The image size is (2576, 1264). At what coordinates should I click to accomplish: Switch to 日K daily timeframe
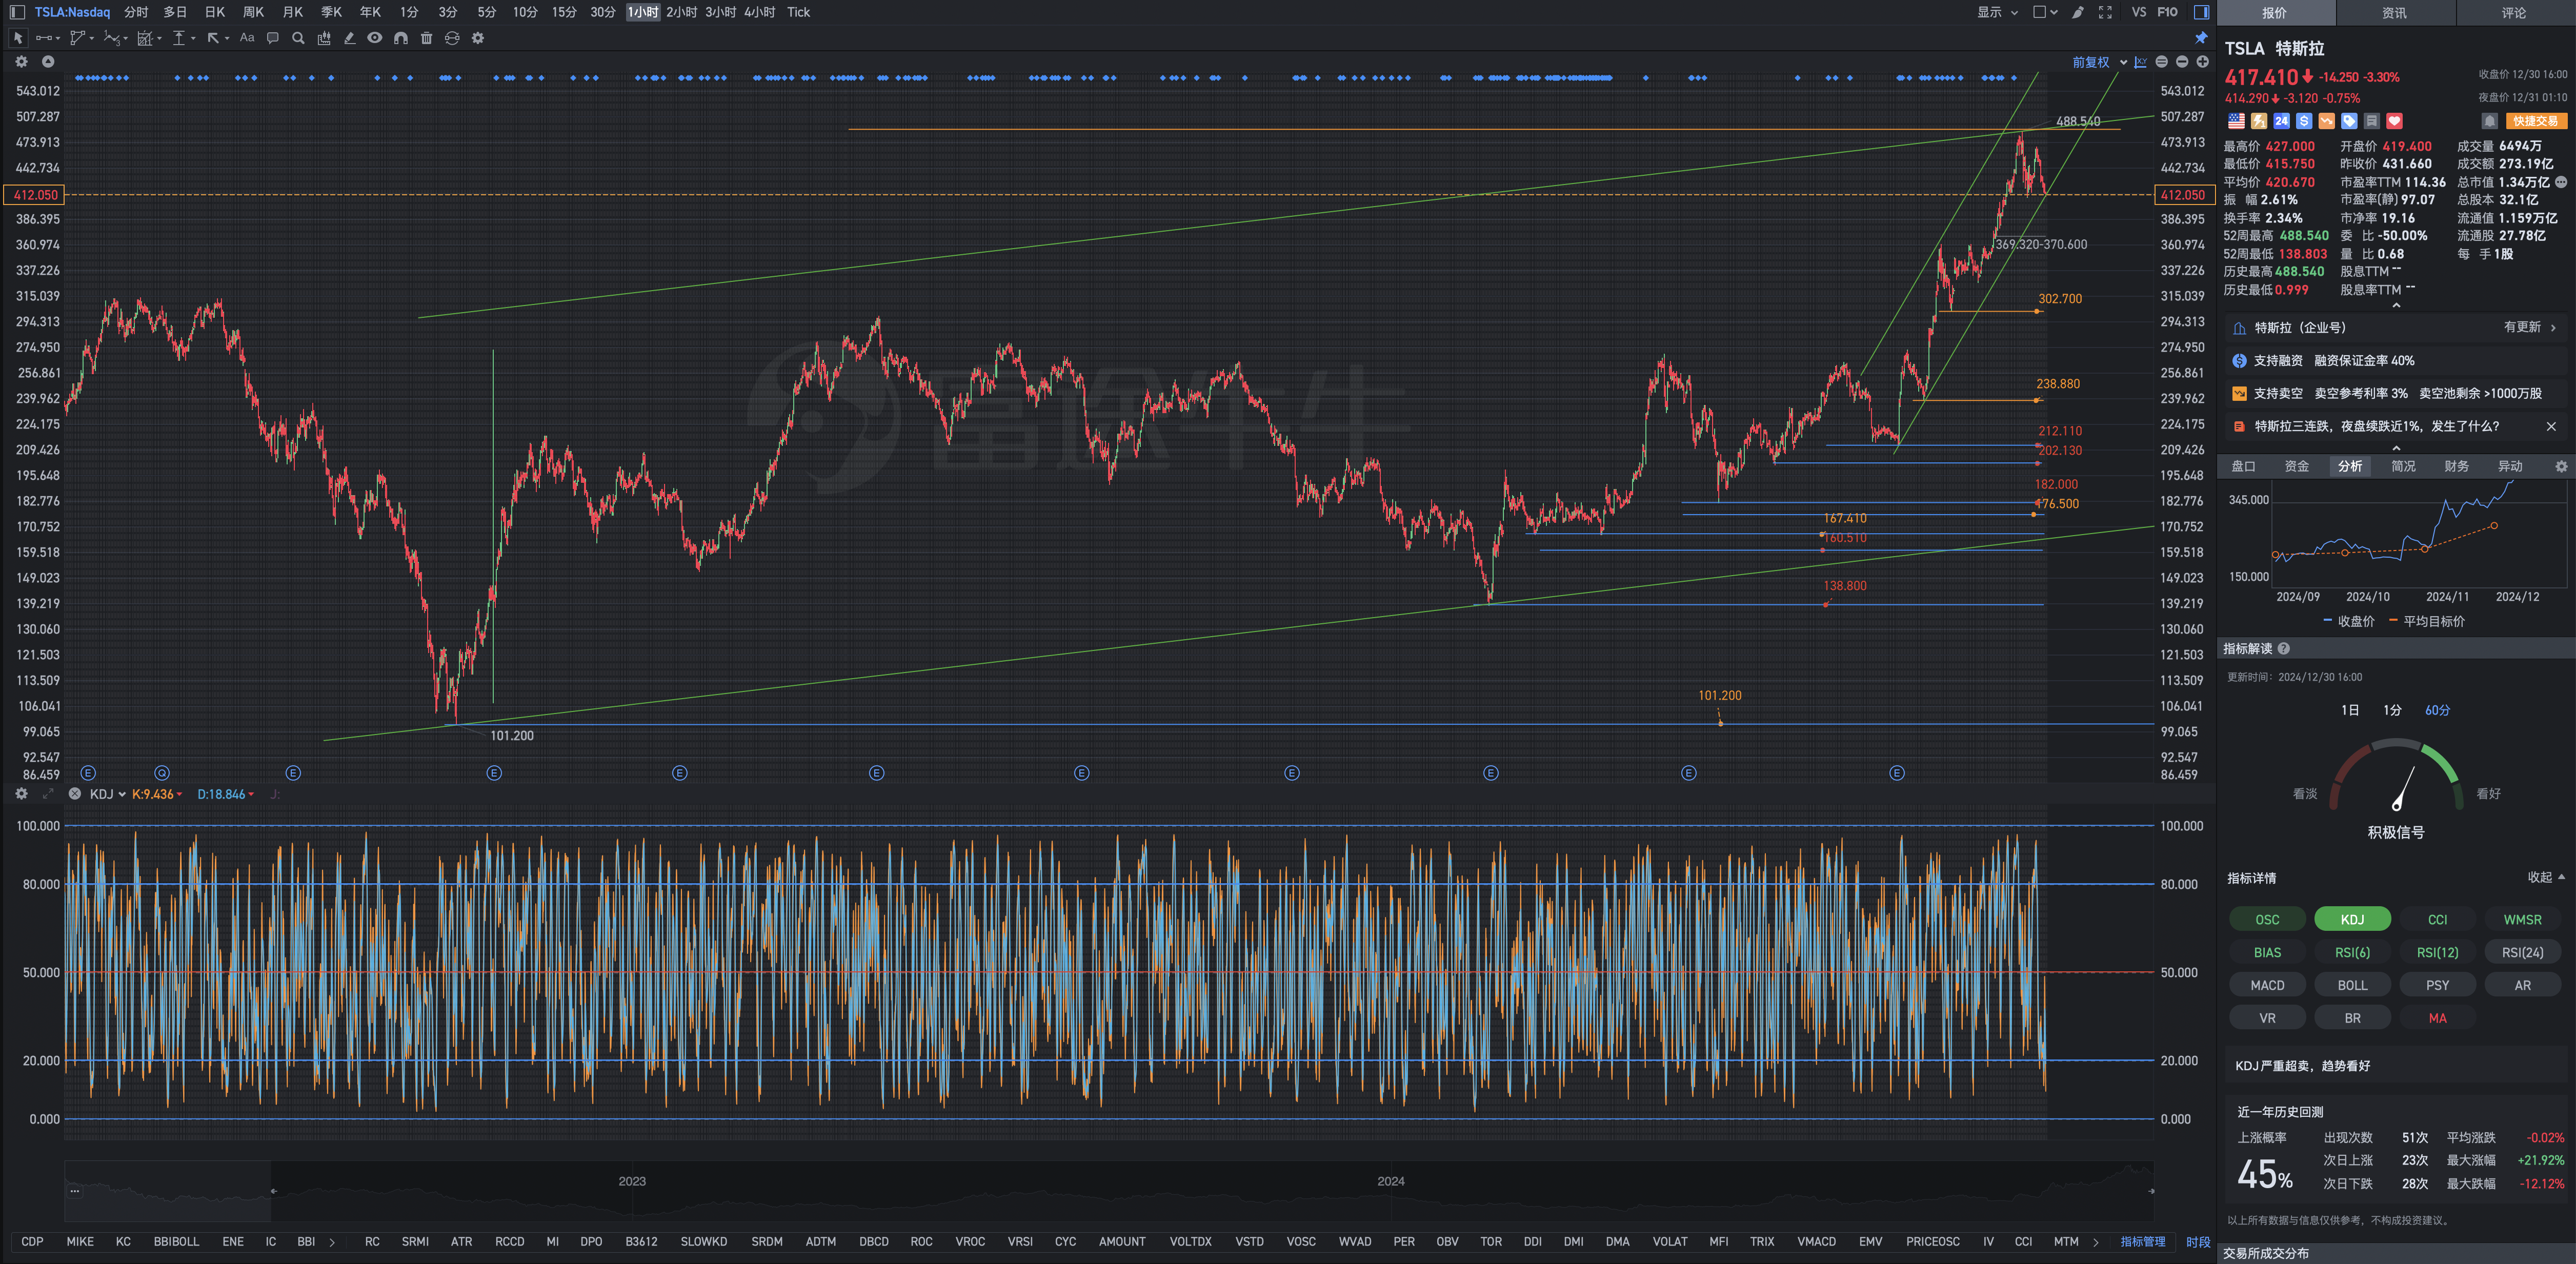tap(215, 12)
